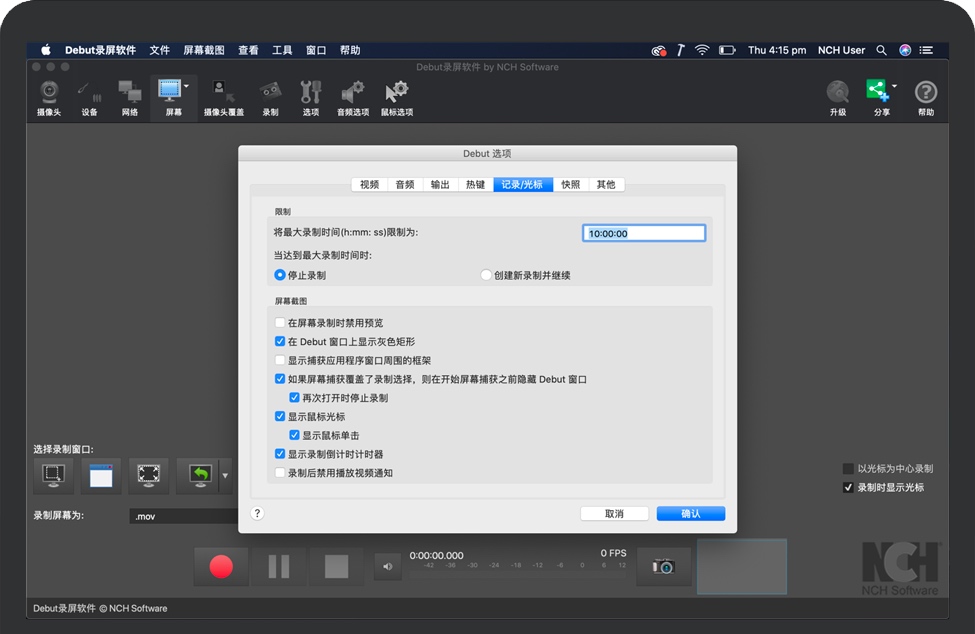Screen dimensions: 975x634
Task: Switch to the 热键 tab
Action: 475,184
